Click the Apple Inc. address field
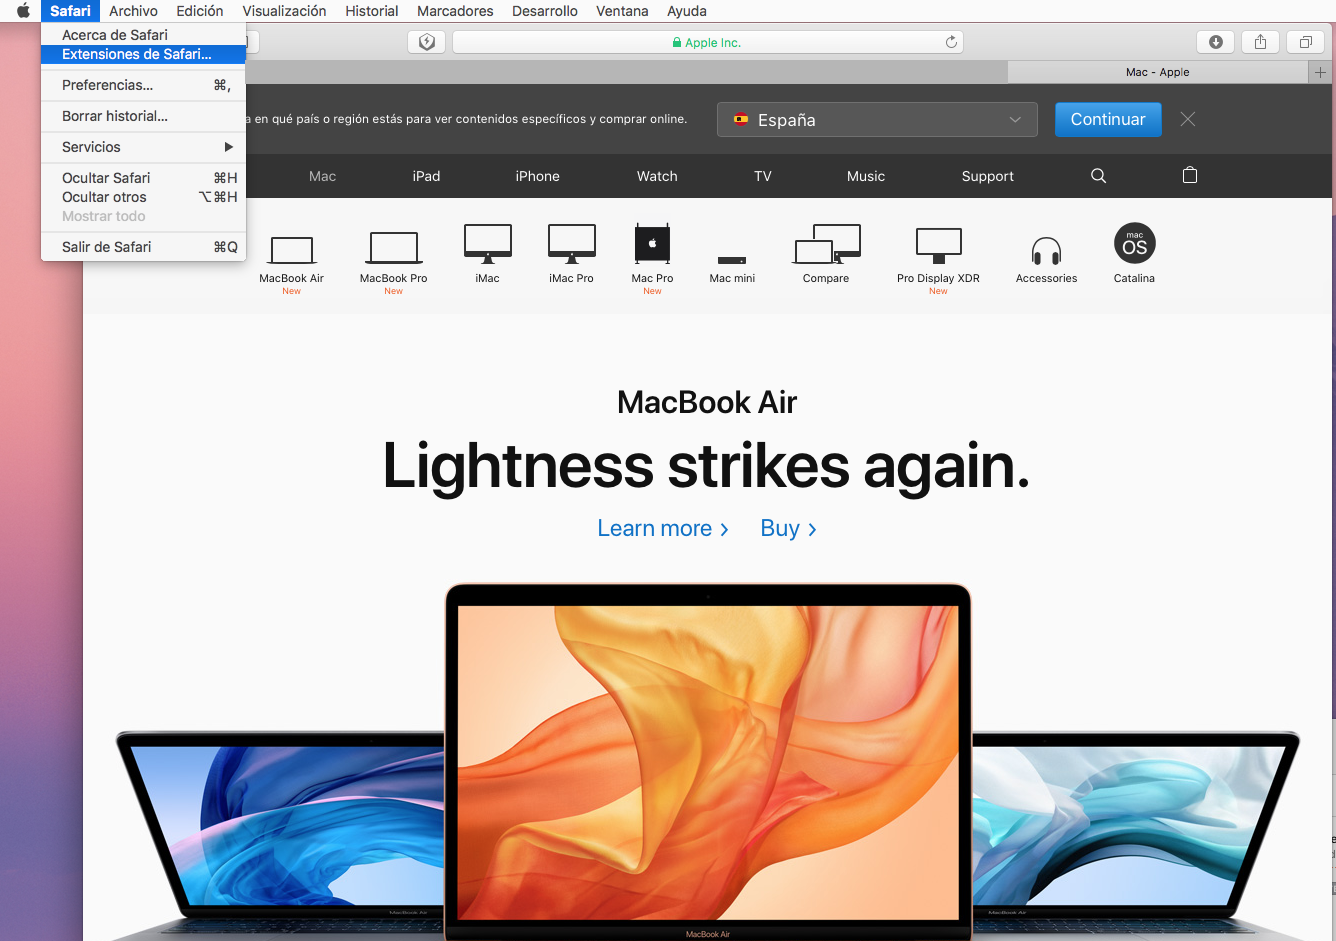 (x=707, y=42)
